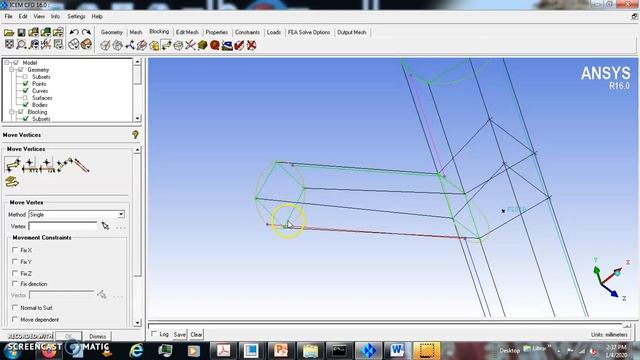
Task: Click the Save Project disk icon
Action: pyautogui.click(x=21, y=32)
